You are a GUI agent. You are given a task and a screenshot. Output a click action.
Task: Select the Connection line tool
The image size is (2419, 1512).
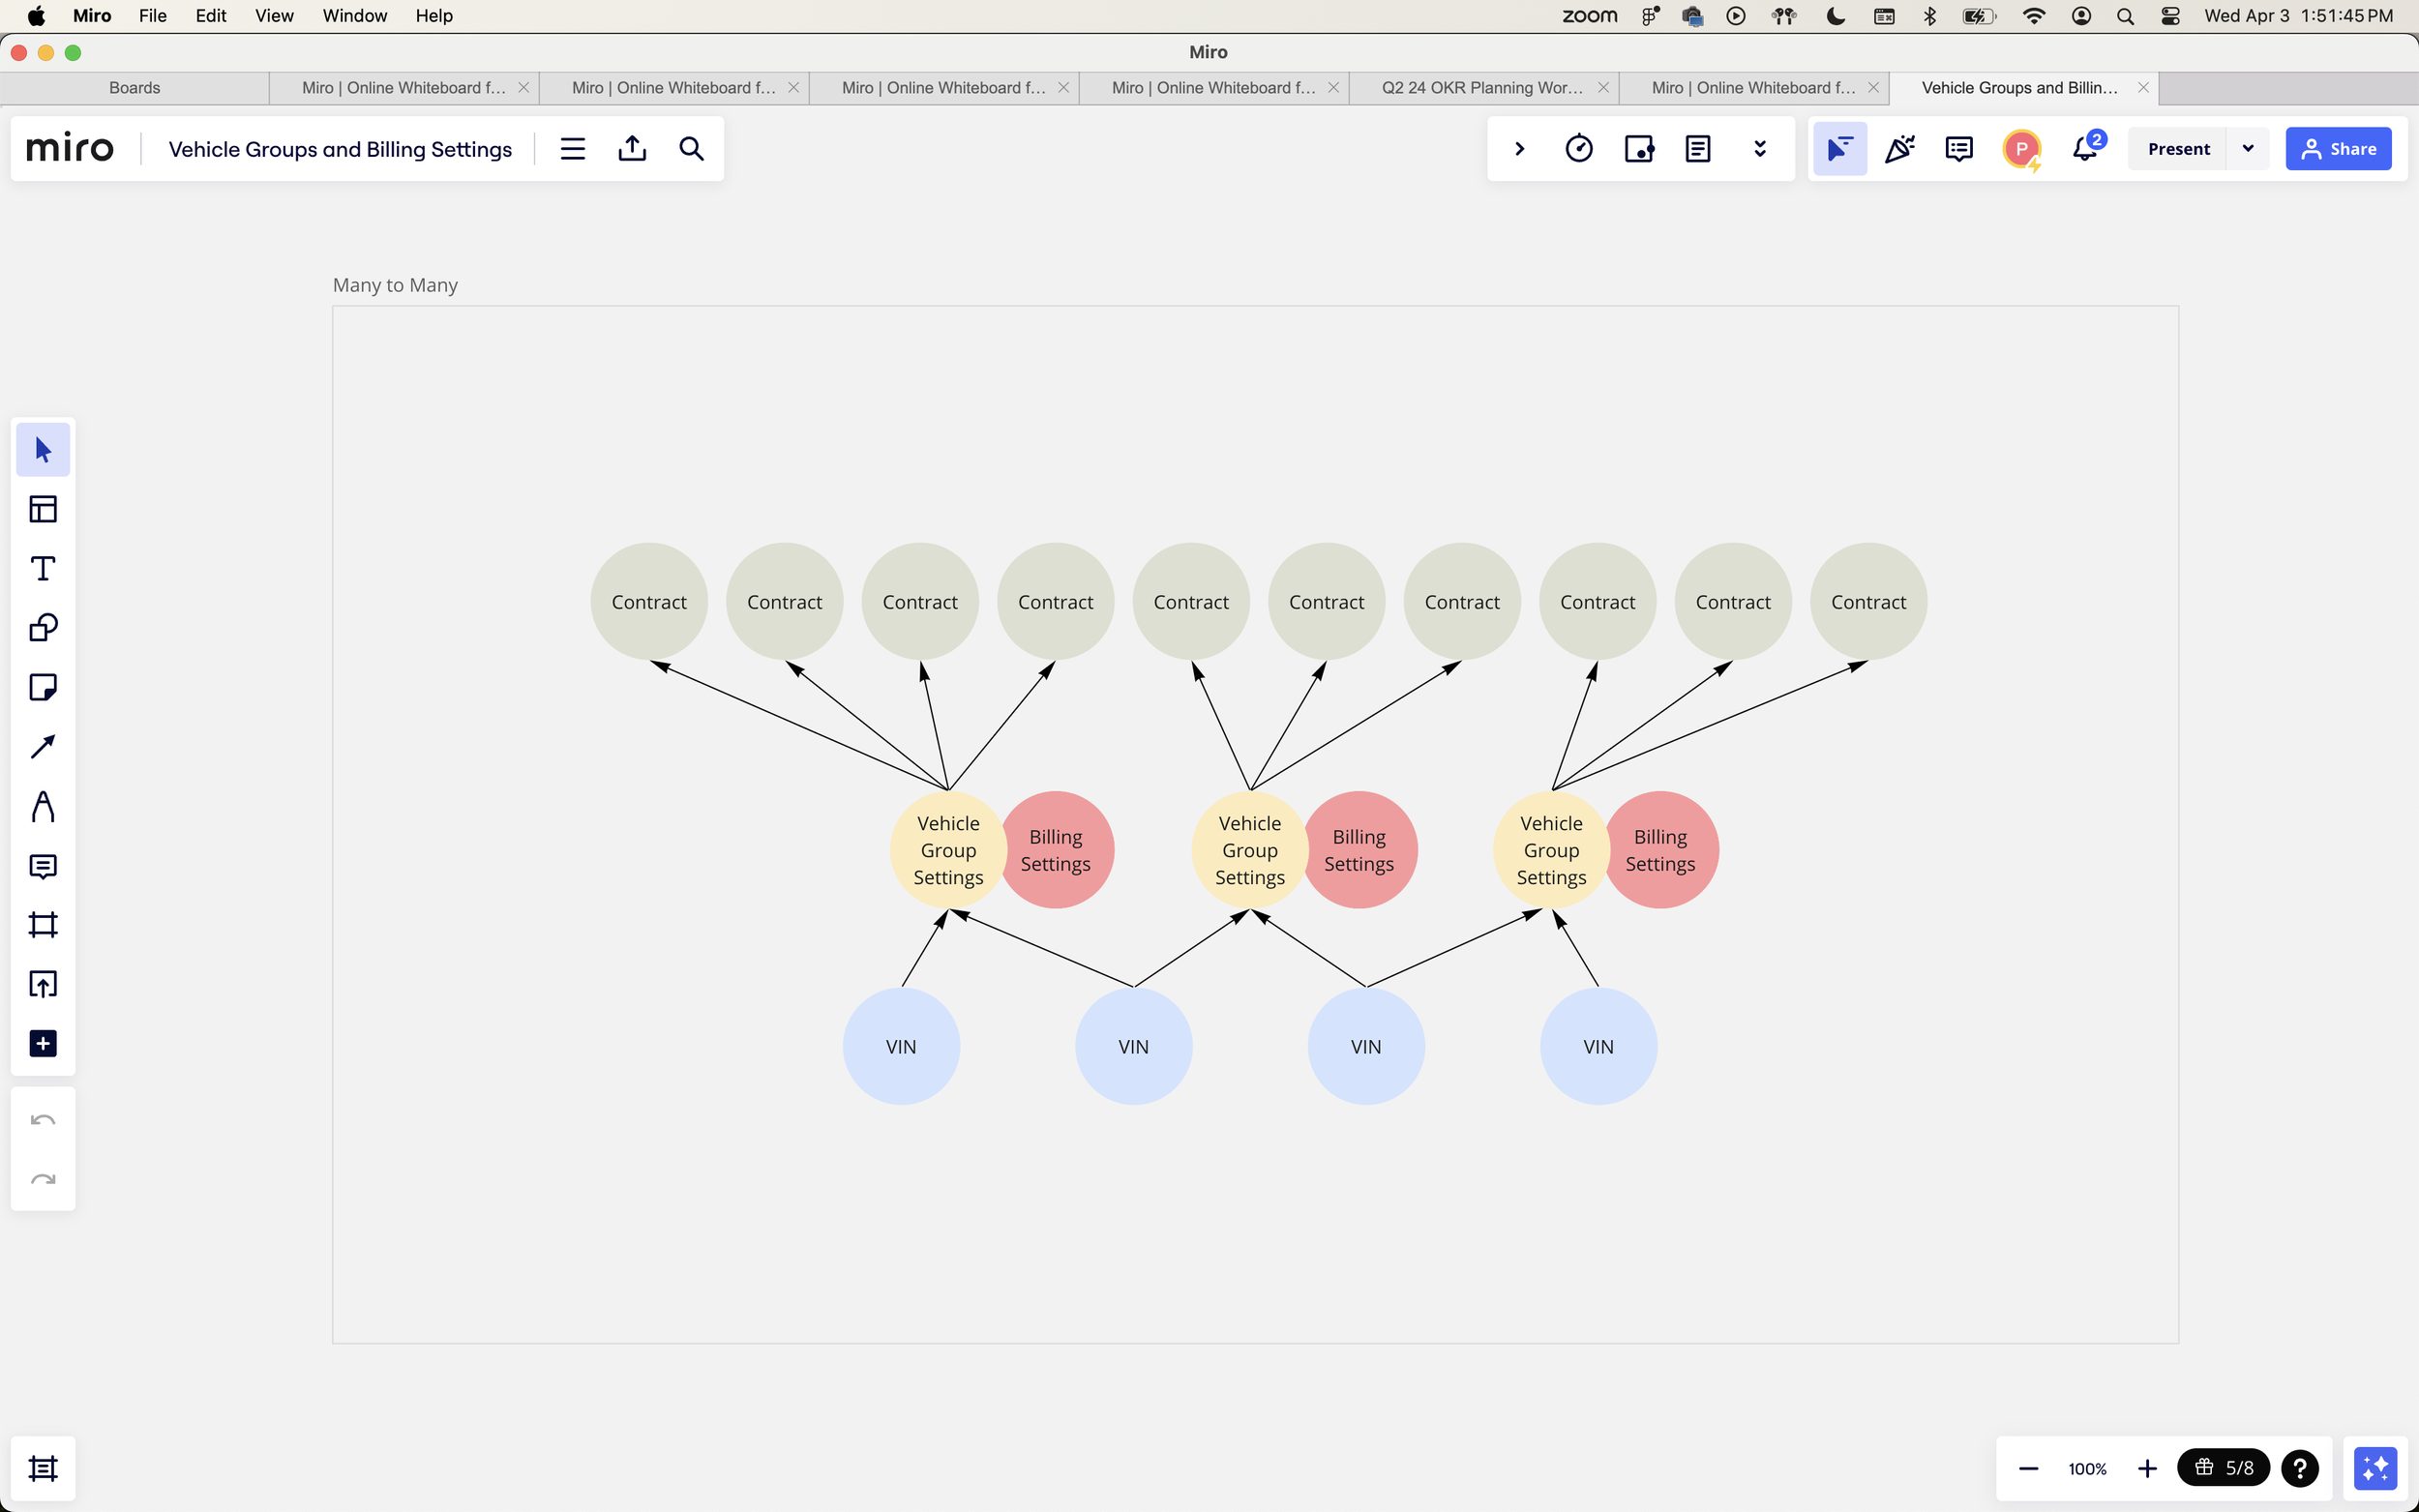[43, 747]
